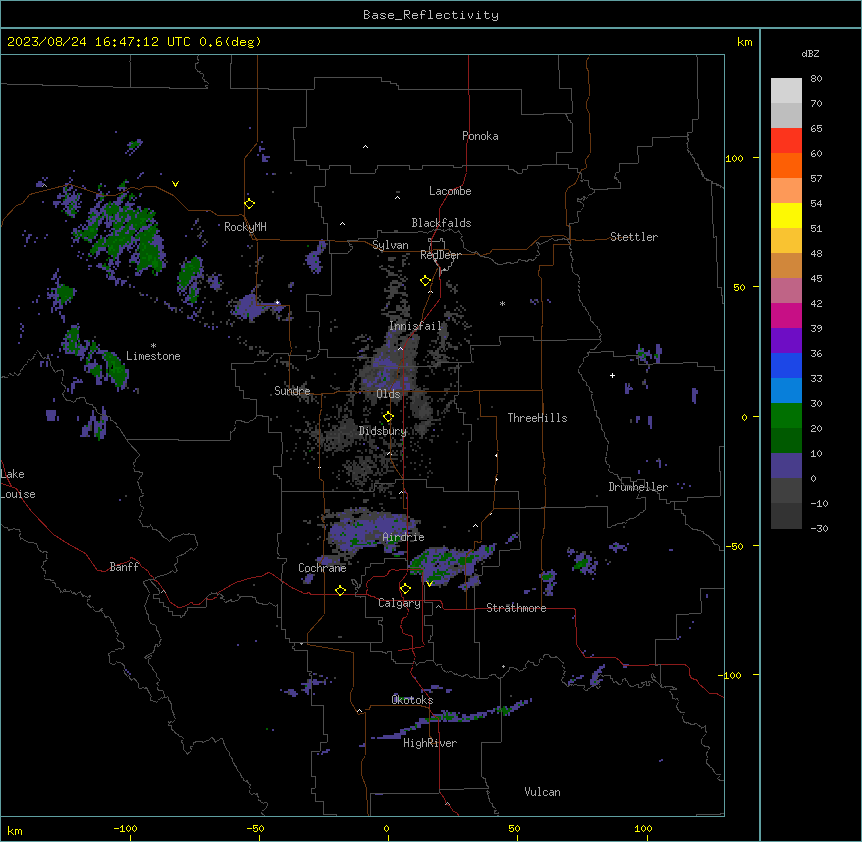Click the yellow marker south of RedDeer
The width and height of the screenshot is (862, 842).
425,281
